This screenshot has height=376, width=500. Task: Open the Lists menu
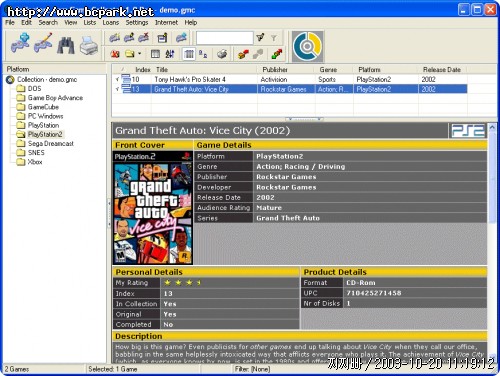pyautogui.click(x=89, y=23)
